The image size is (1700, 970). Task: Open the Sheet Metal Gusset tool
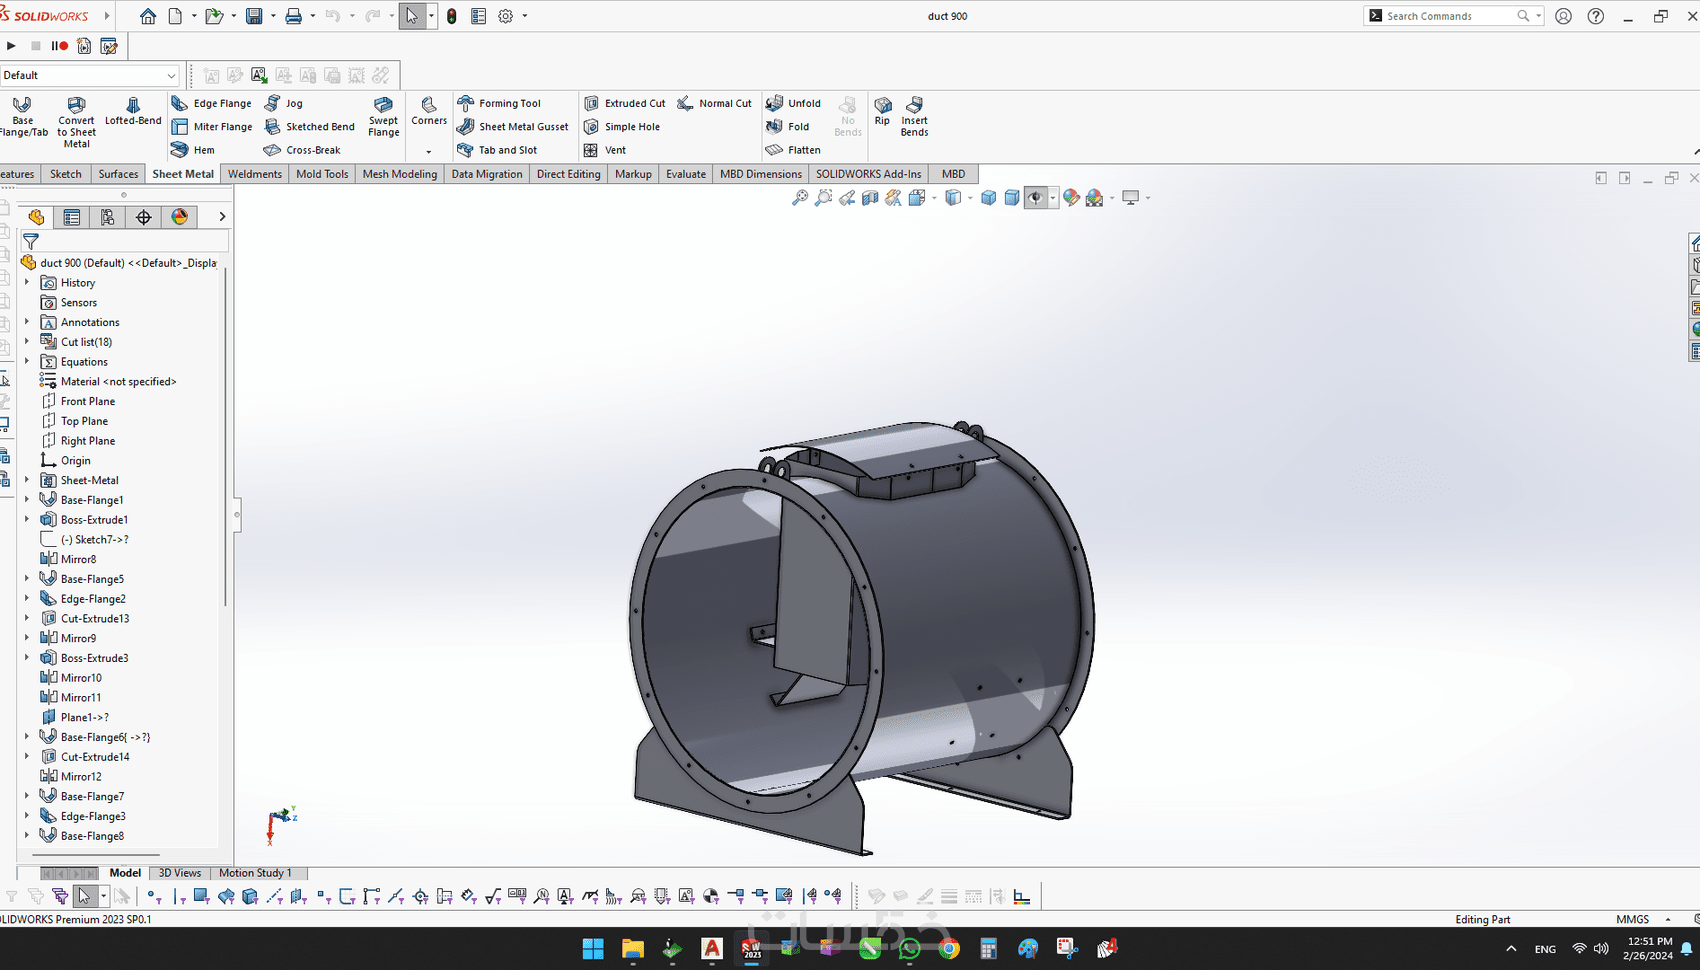tap(512, 127)
